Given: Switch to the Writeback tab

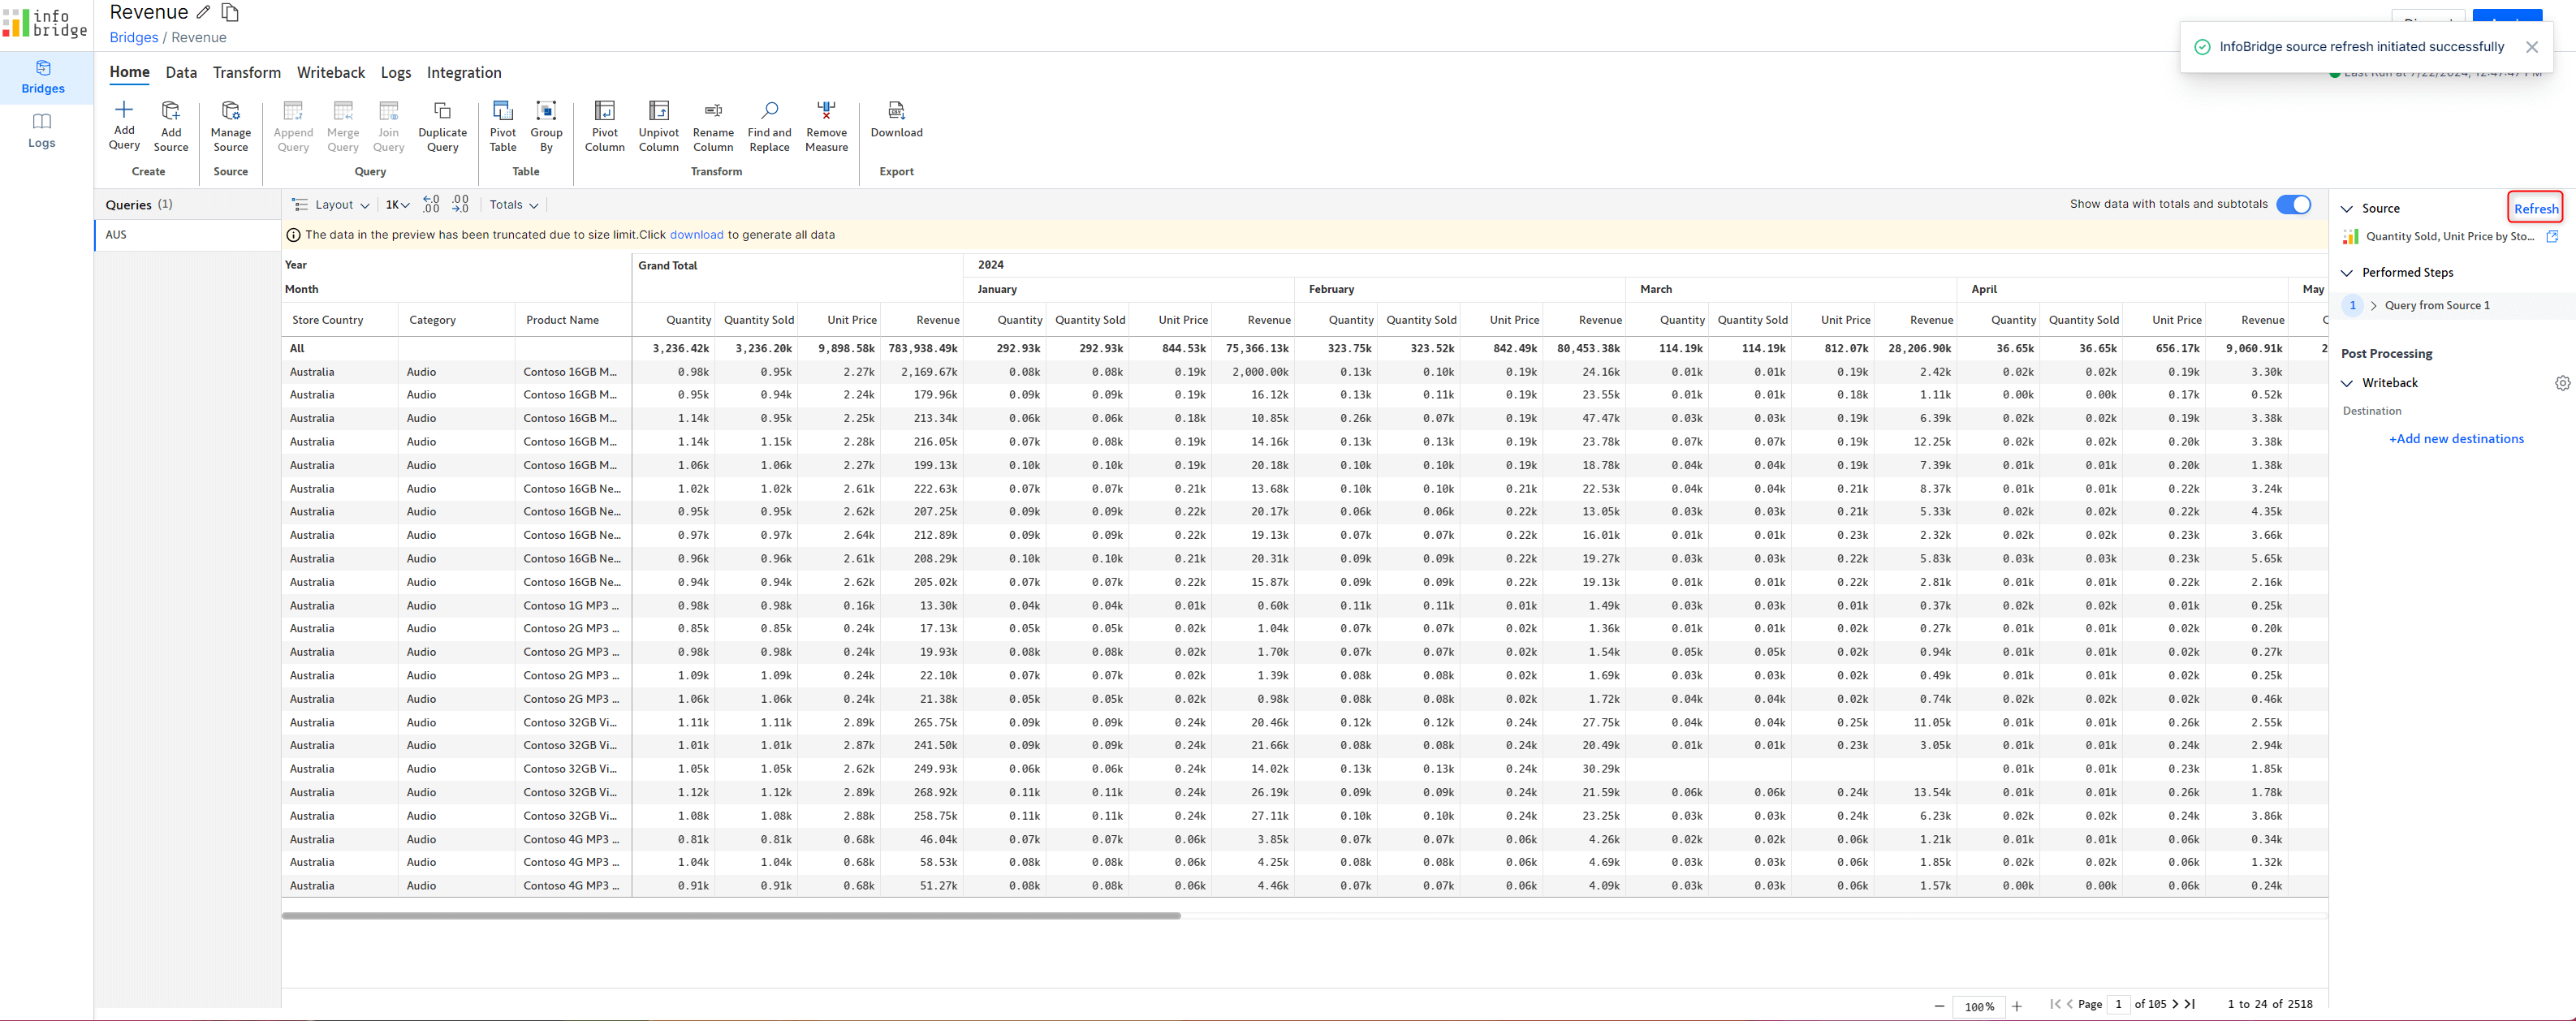Looking at the screenshot, I should (331, 72).
